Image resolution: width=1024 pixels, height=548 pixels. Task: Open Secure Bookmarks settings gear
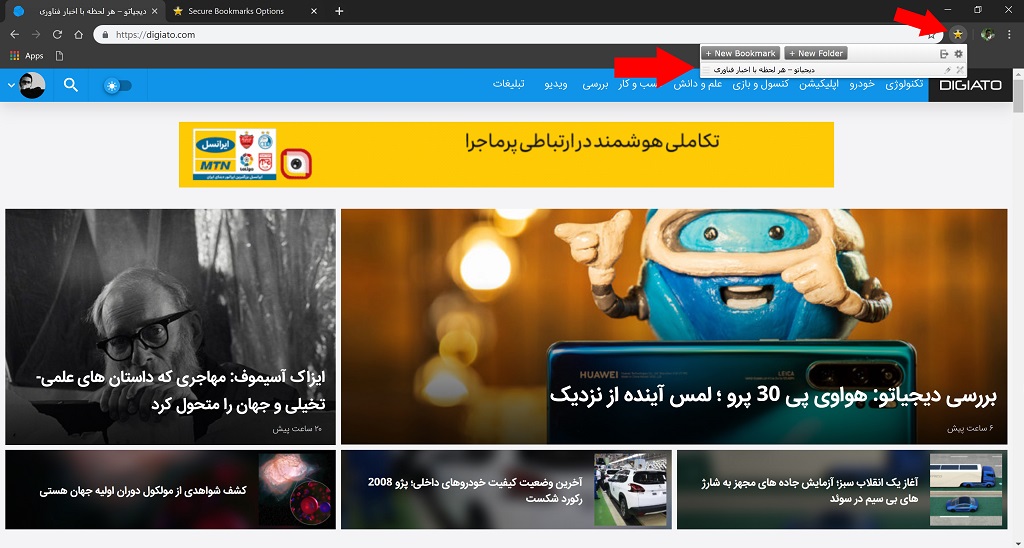[959, 54]
